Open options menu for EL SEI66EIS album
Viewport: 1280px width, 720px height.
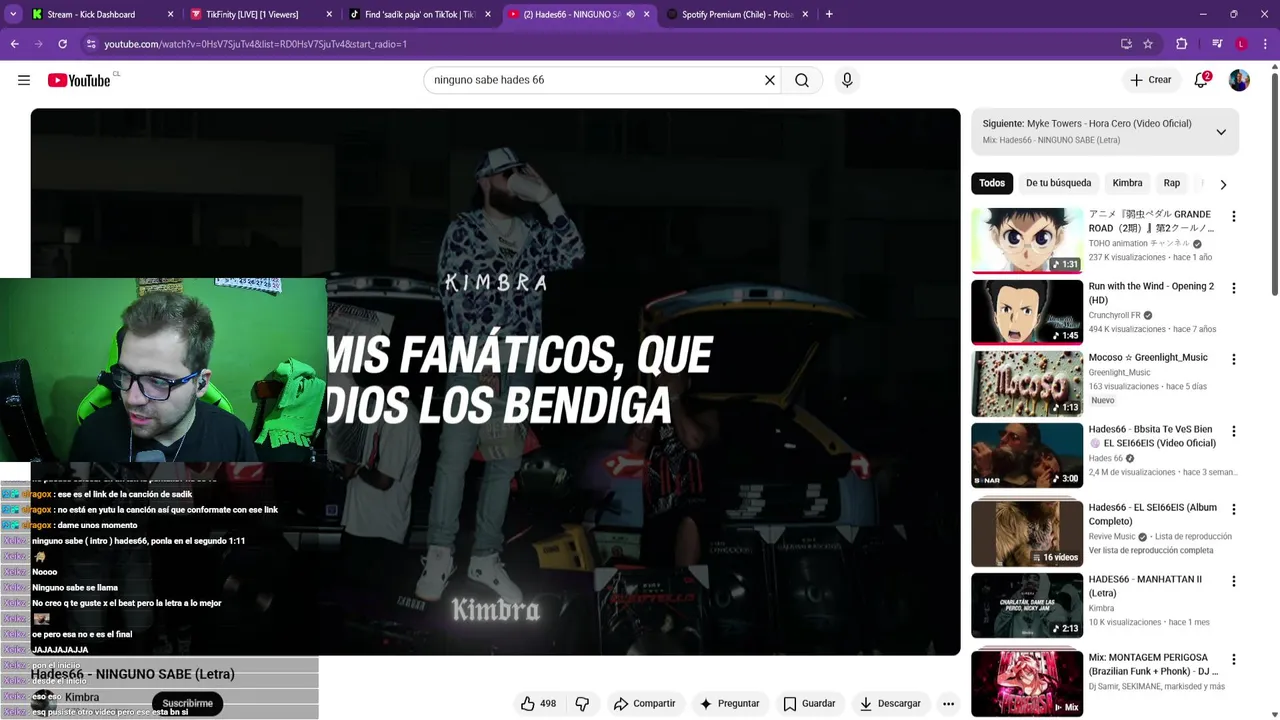pyautogui.click(x=1233, y=509)
